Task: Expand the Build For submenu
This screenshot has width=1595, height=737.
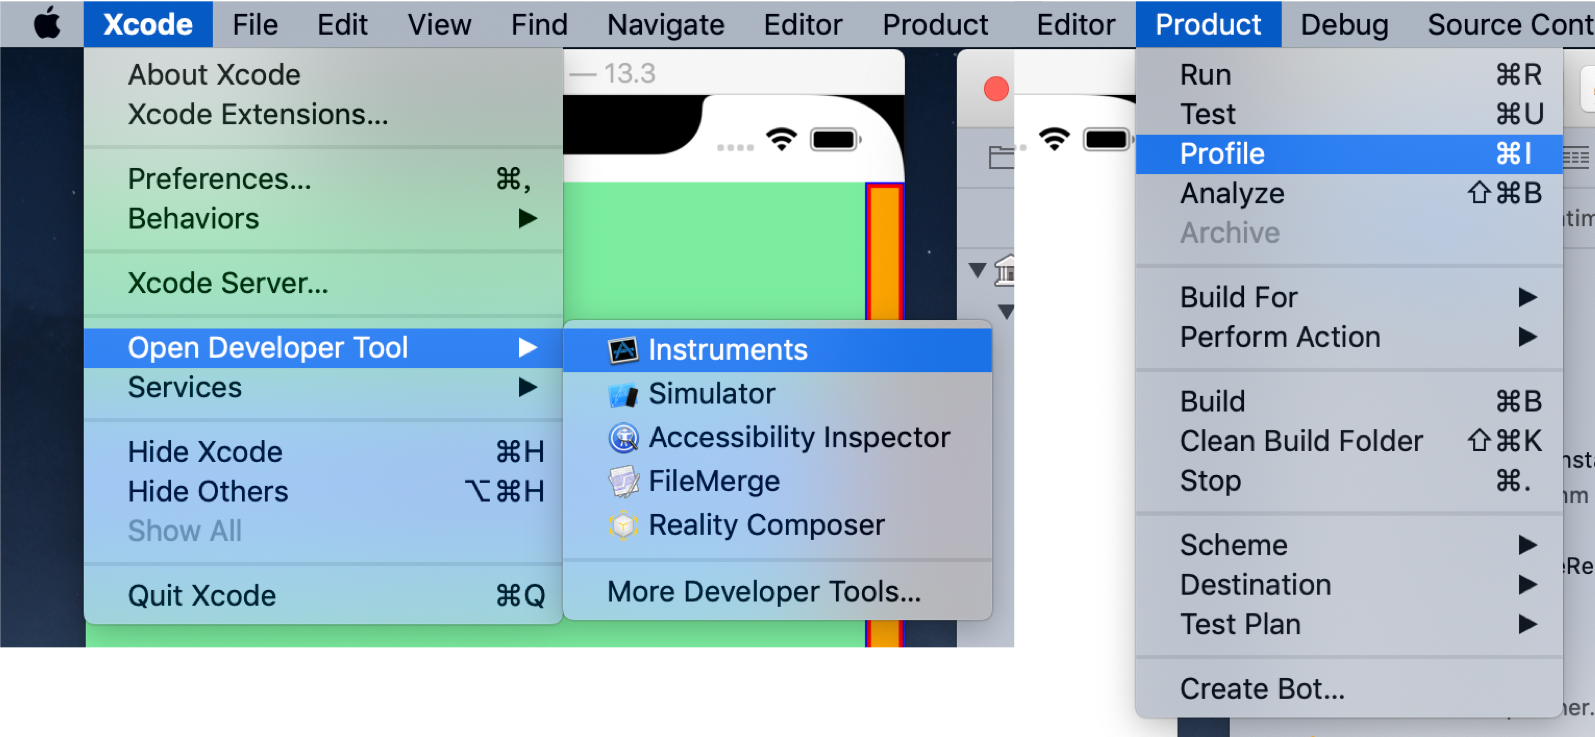Action: [1526, 297]
